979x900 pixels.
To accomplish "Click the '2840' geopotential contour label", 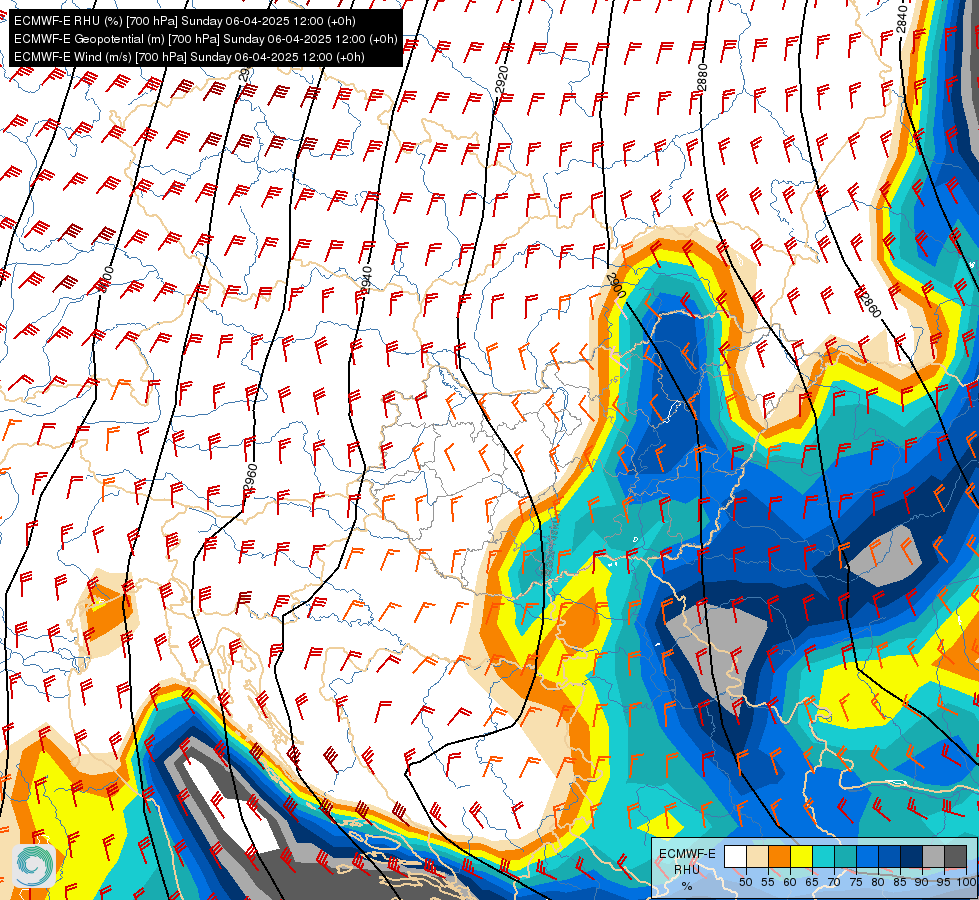I will (x=902, y=19).
